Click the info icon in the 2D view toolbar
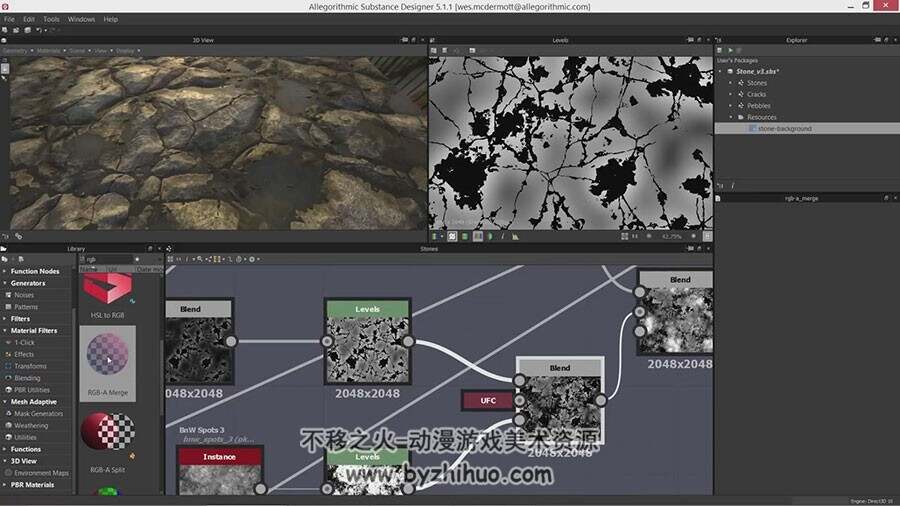 click(502, 236)
